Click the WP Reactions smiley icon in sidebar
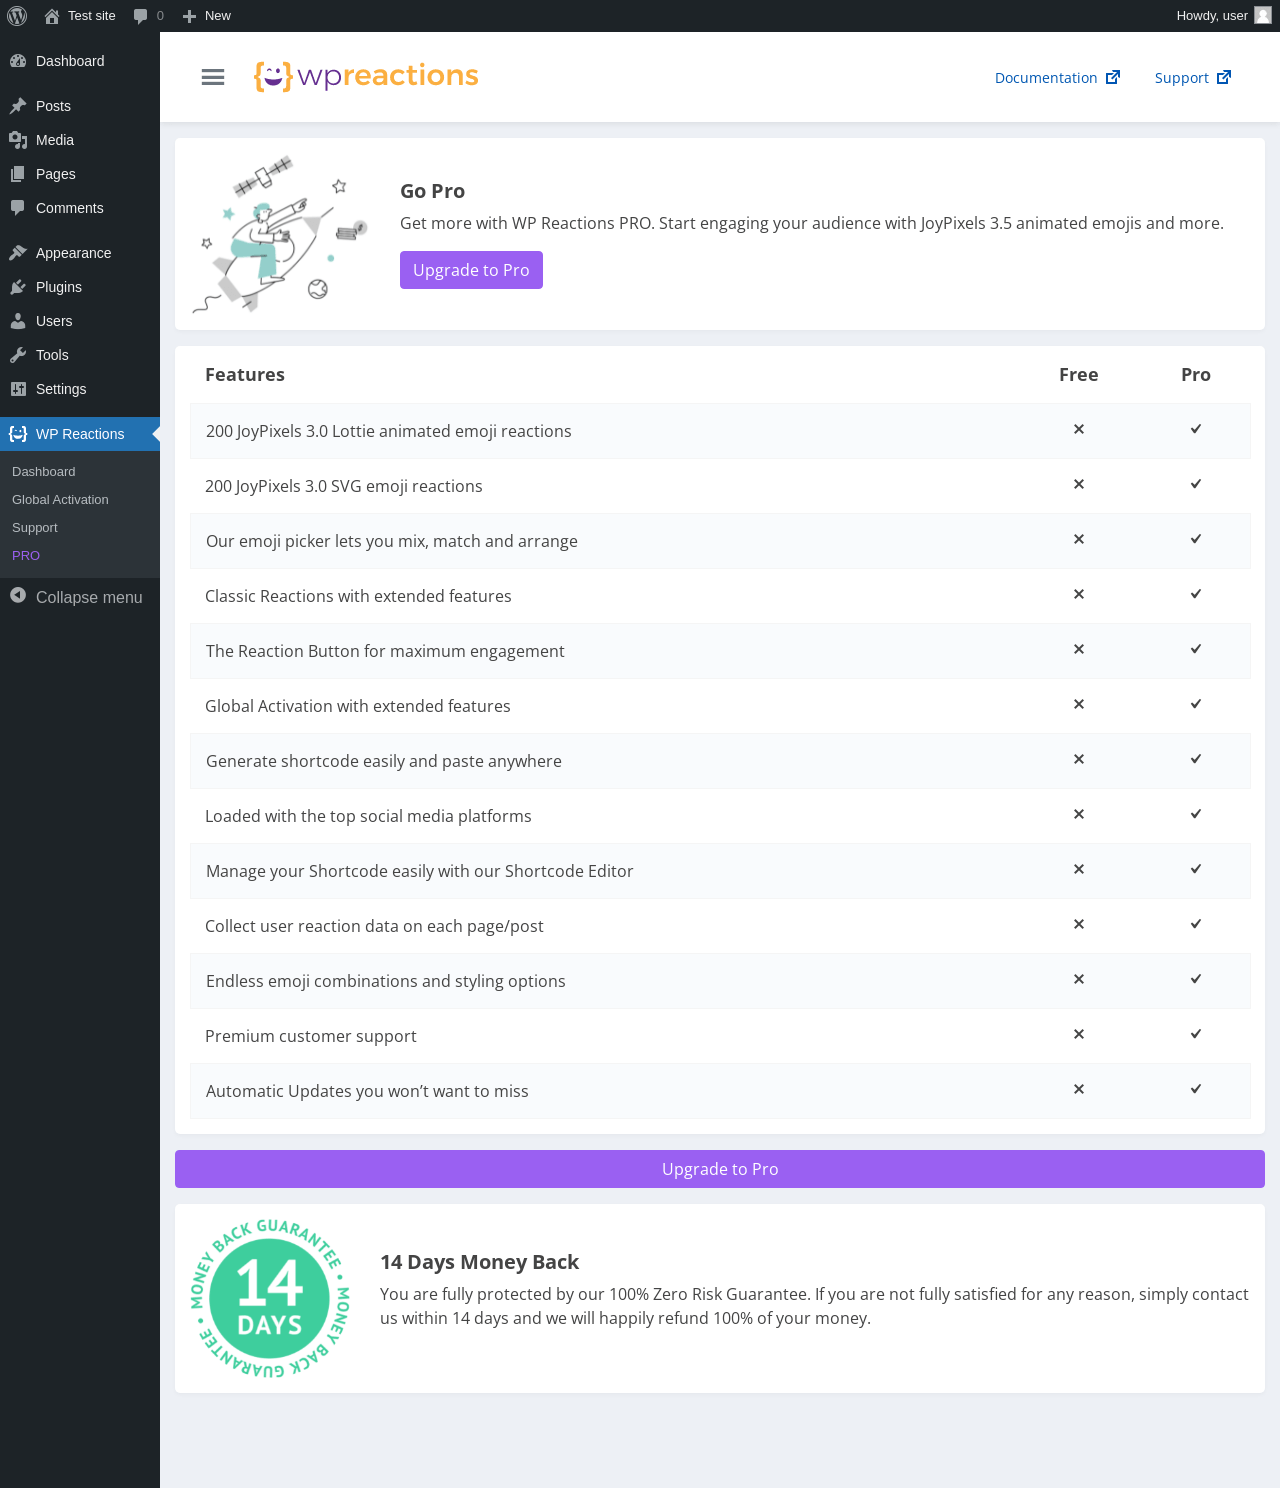Image resolution: width=1280 pixels, height=1488 pixels. [18, 434]
